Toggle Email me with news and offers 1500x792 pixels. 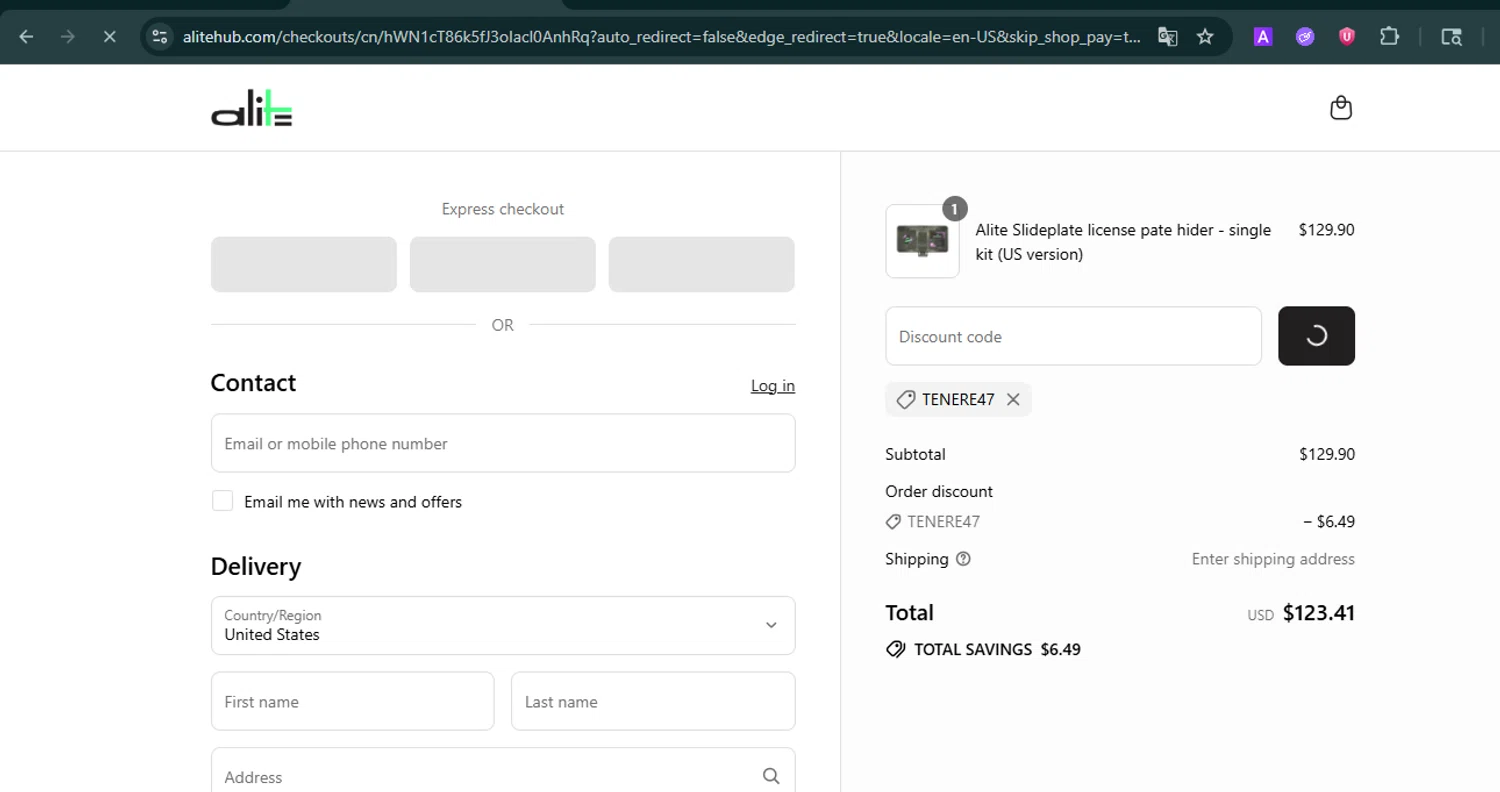pos(222,501)
